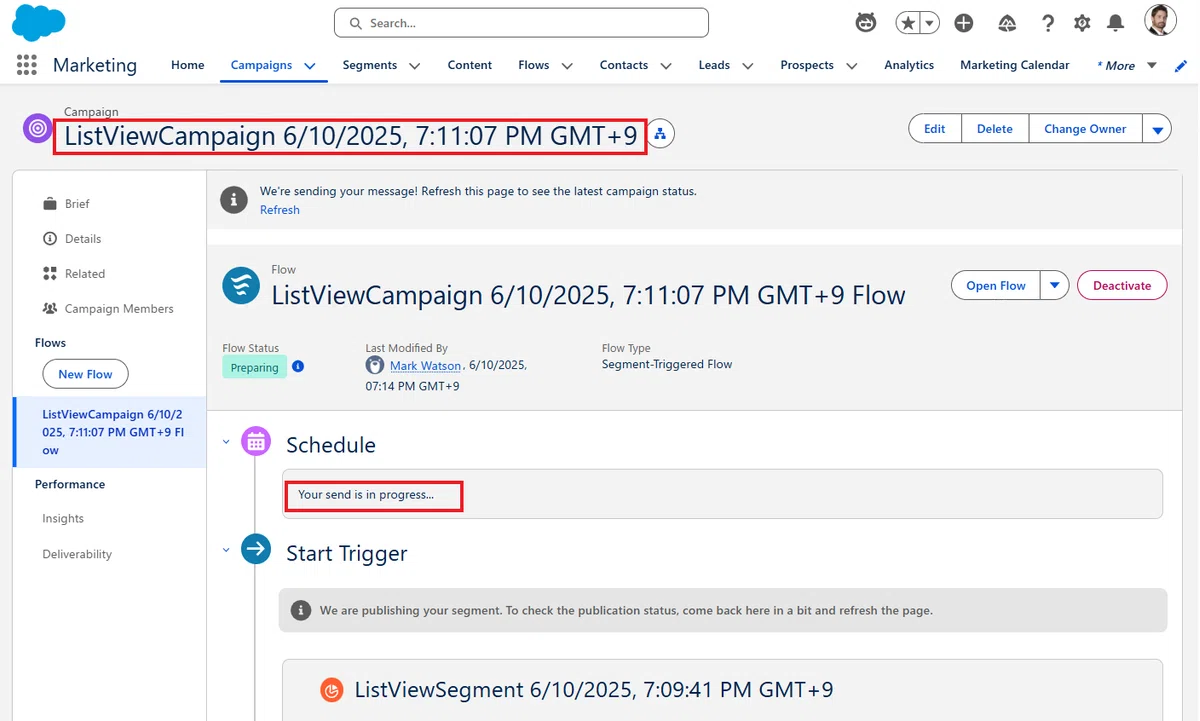This screenshot has width=1200, height=721.
Task: Click the Preparing status badge
Action: (255, 368)
